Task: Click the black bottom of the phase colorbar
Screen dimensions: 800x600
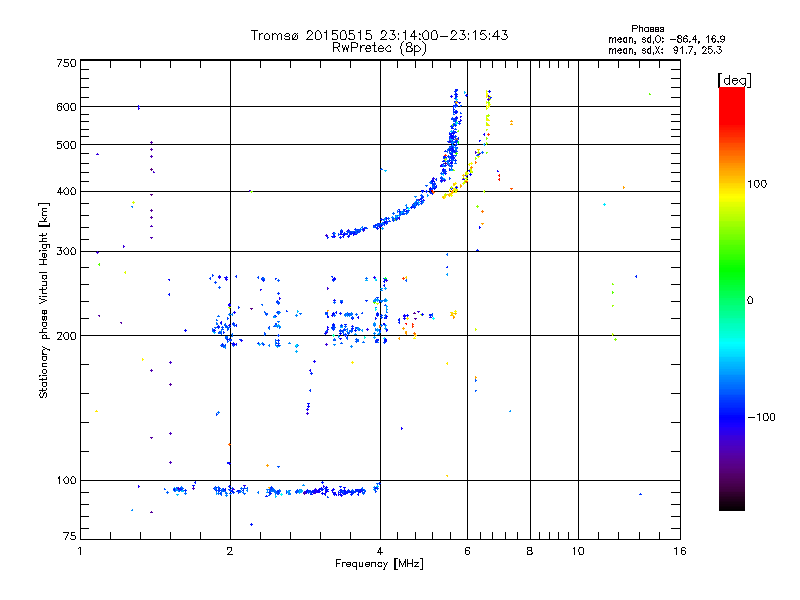Action: 732,503
